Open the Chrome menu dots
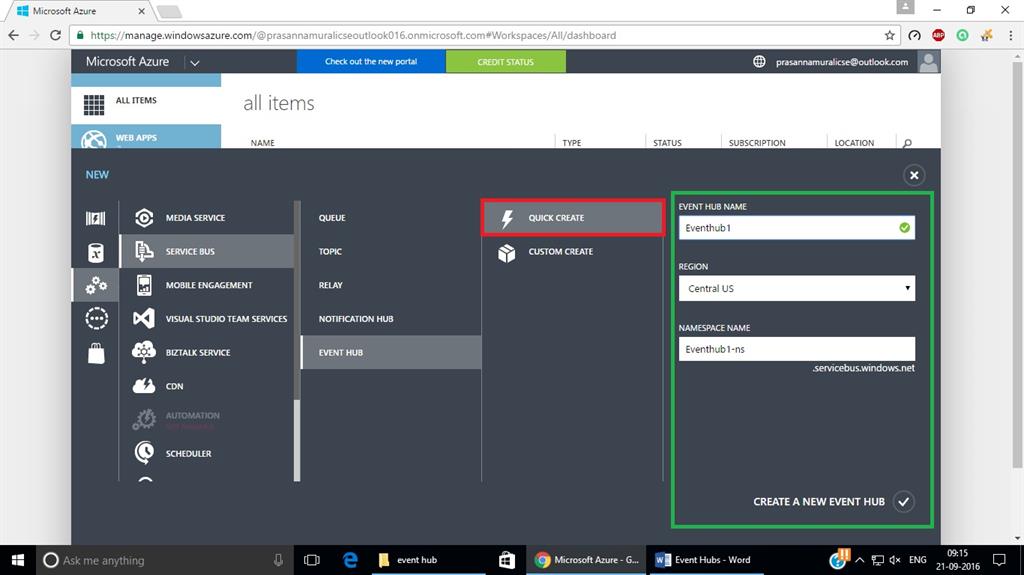This screenshot has width=1024, height=575. point(1010,35)
